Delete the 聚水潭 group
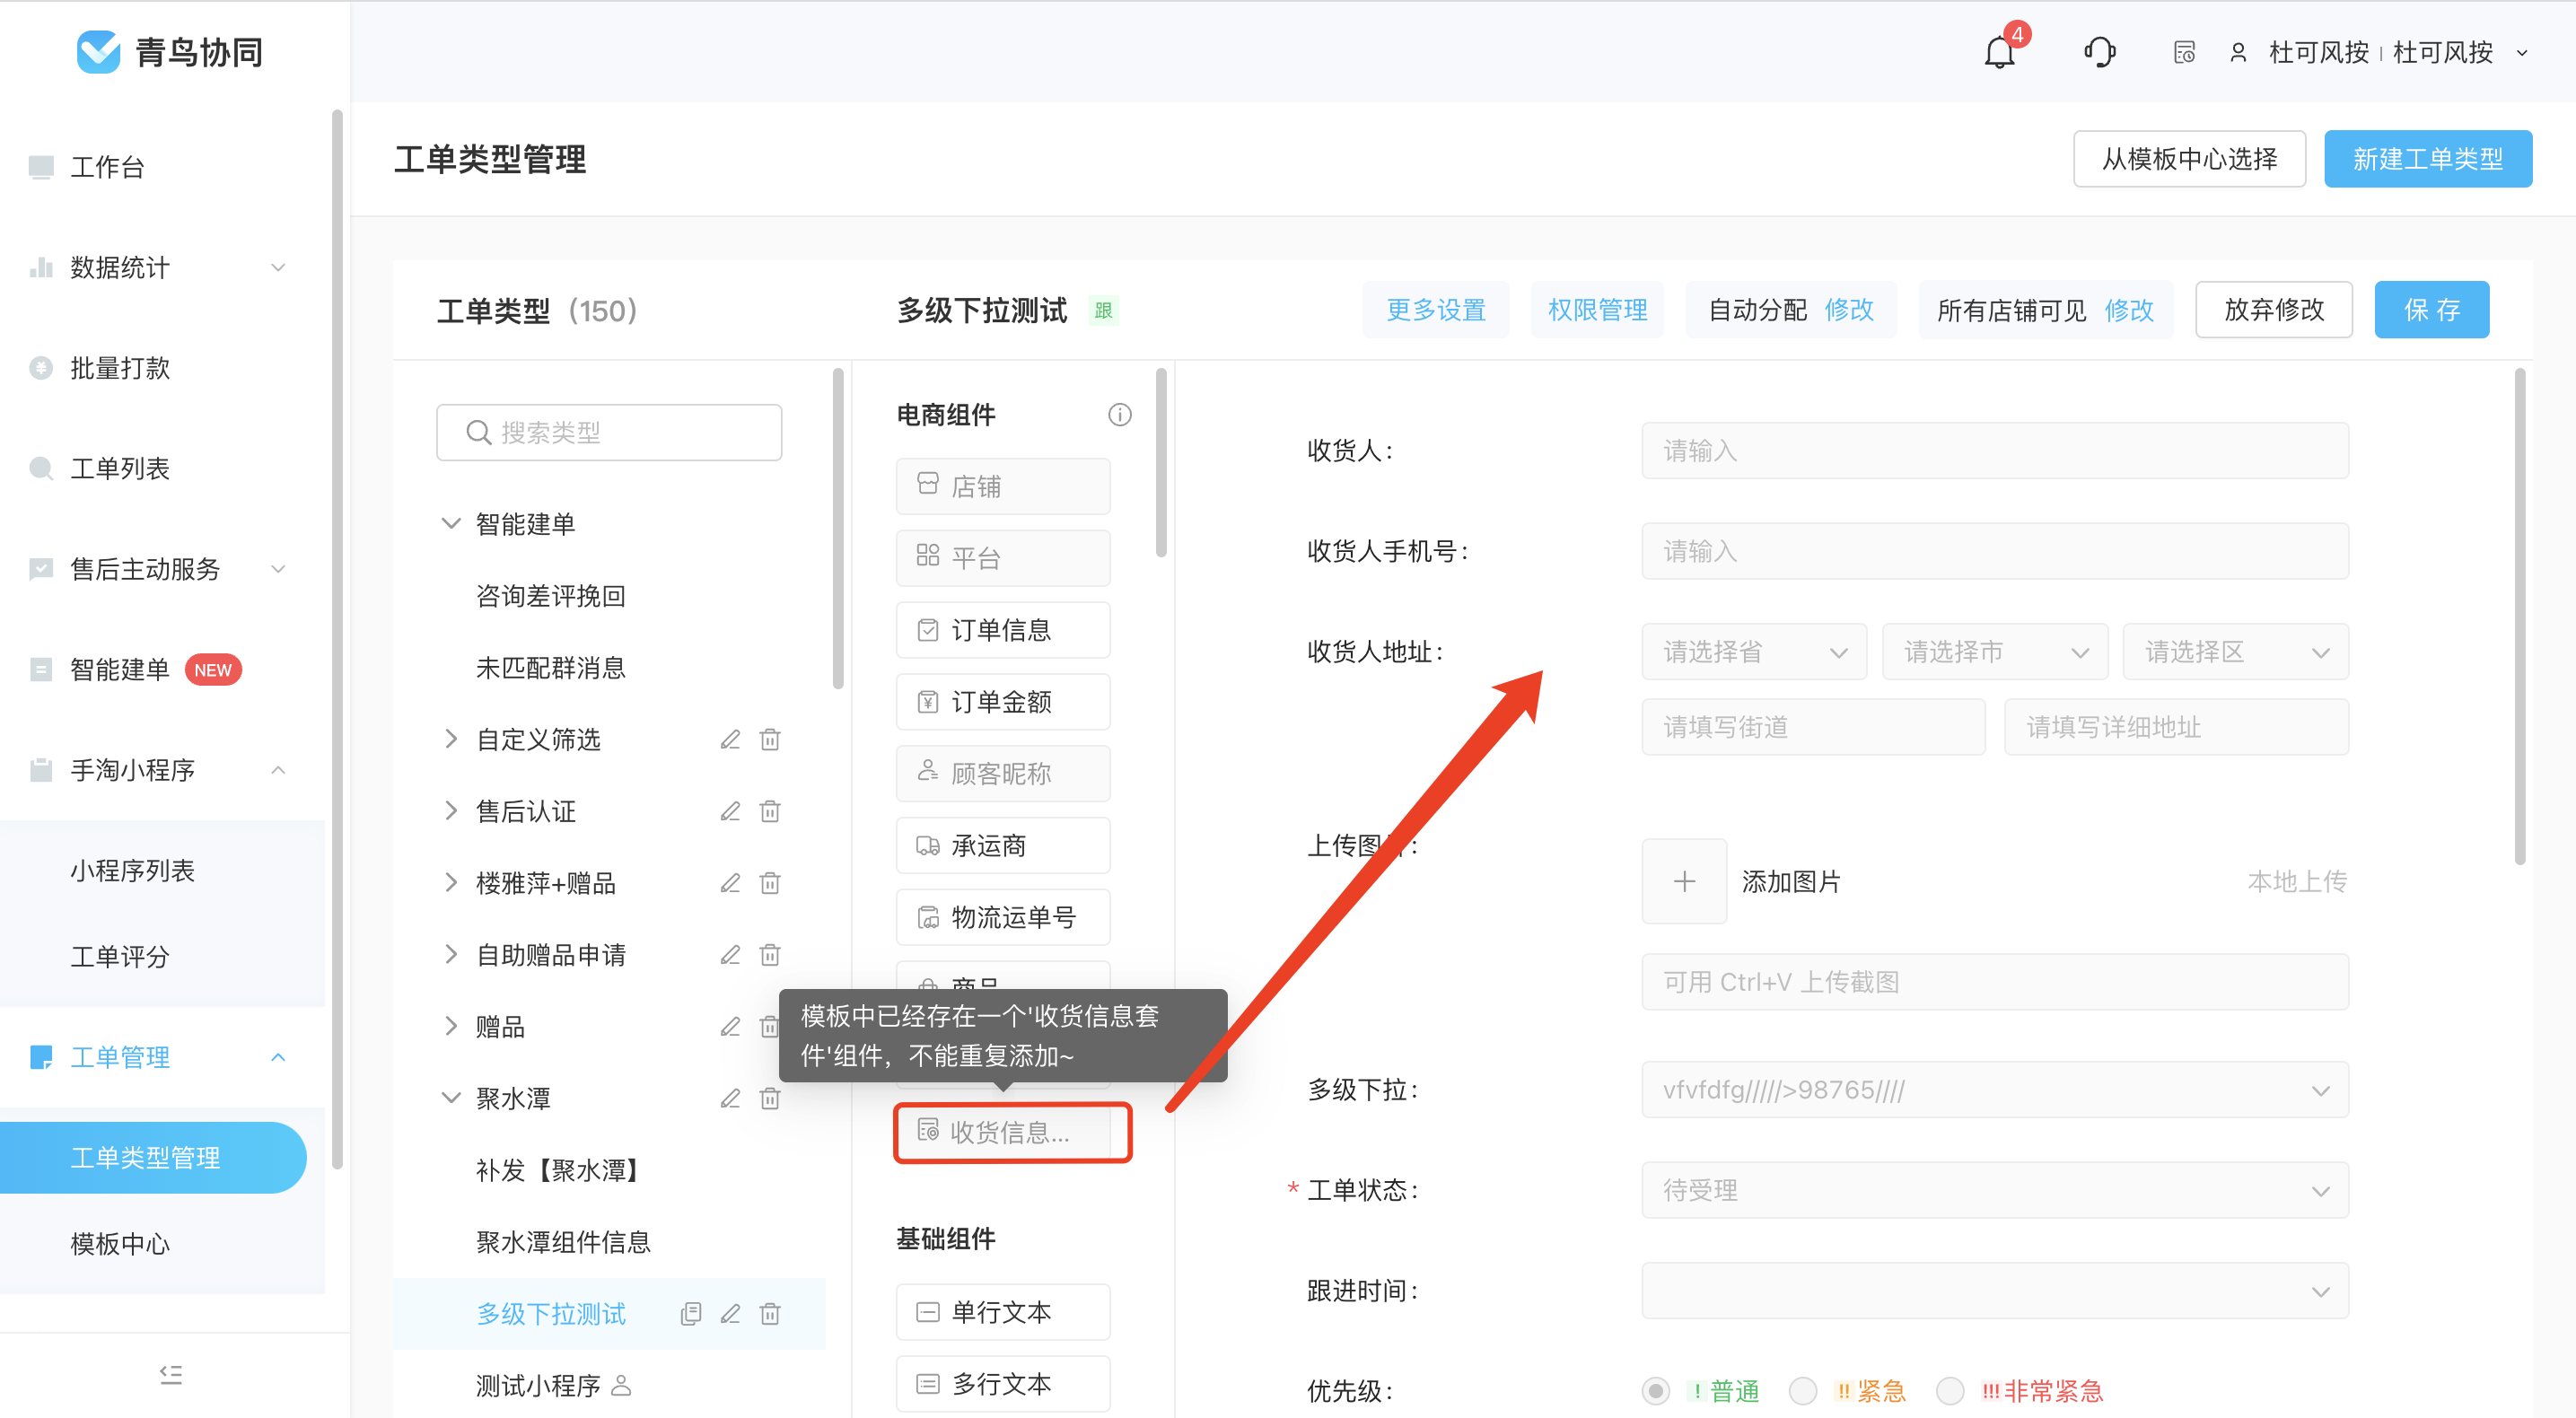2576x1418 pixels. pos(769,1099)
